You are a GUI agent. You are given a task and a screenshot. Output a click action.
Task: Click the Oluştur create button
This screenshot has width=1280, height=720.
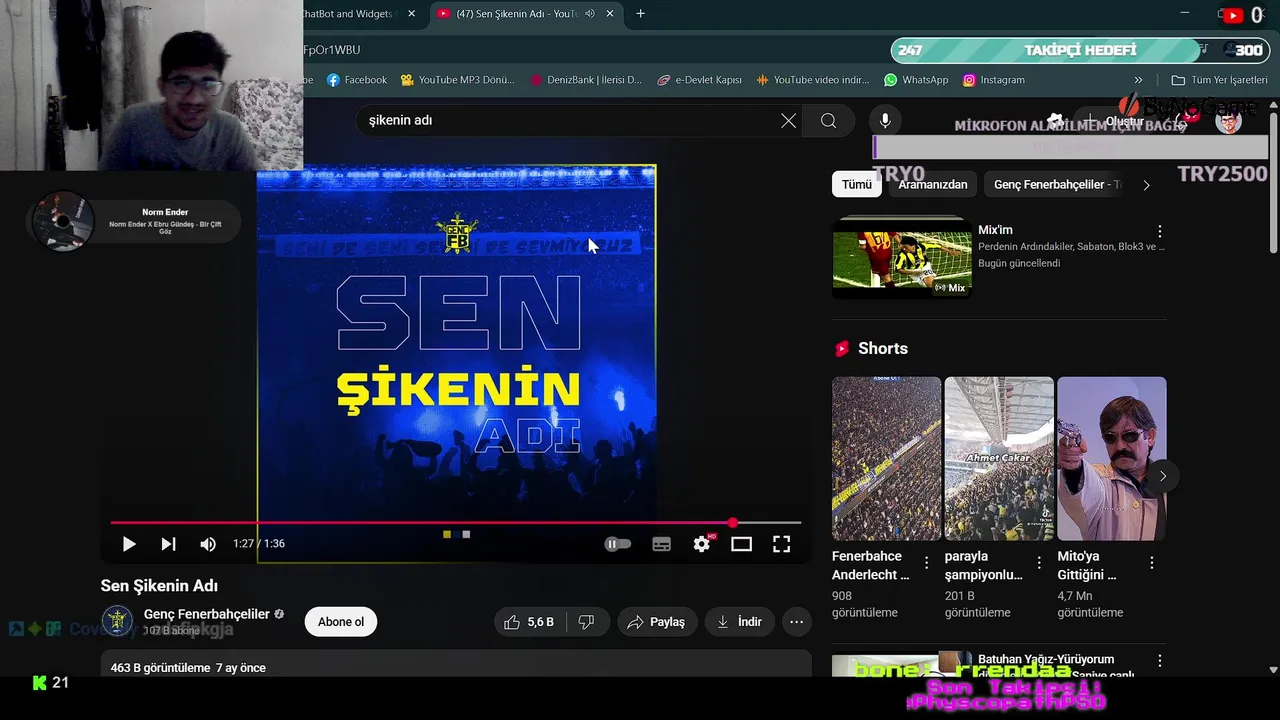[1116, 121]
